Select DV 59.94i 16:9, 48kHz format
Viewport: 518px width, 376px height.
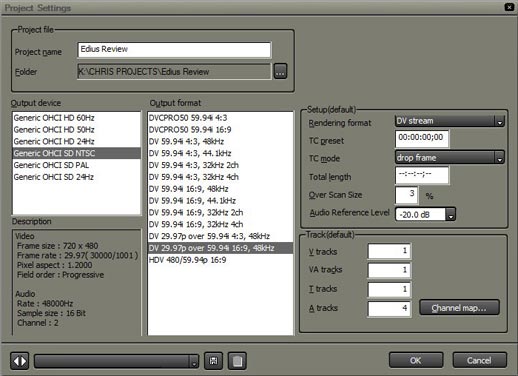pos(220,189)
